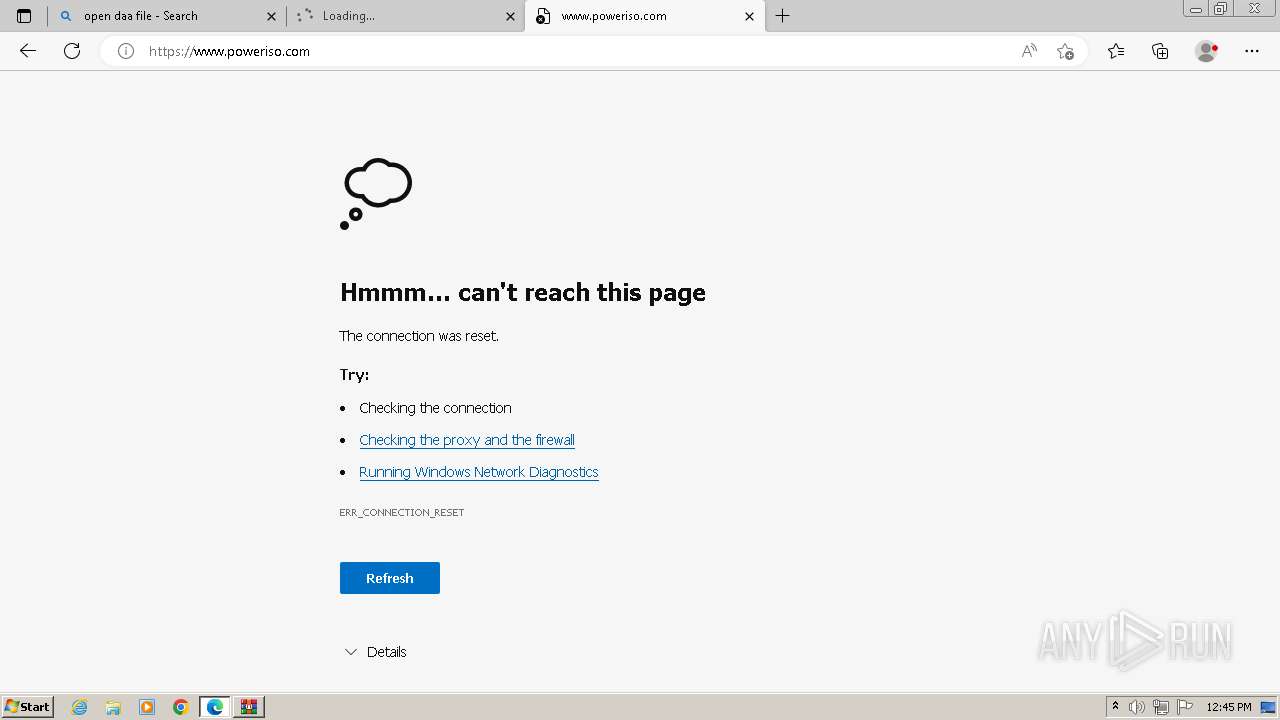Expand the Details section
This screenshot has width=1280, height=720.
point(375,652)
